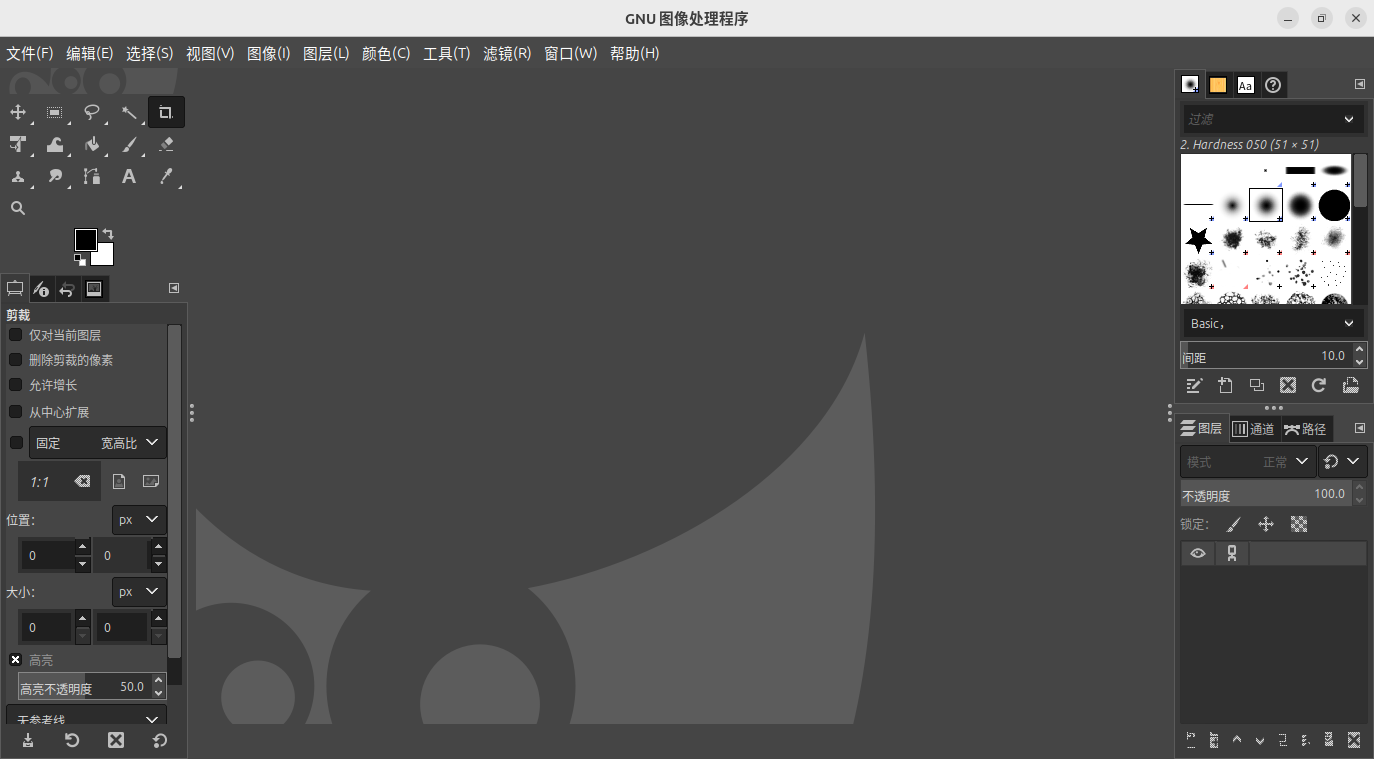Select the Unified Transform tool
Screen dimensions: 1374x759
(18, 145)
